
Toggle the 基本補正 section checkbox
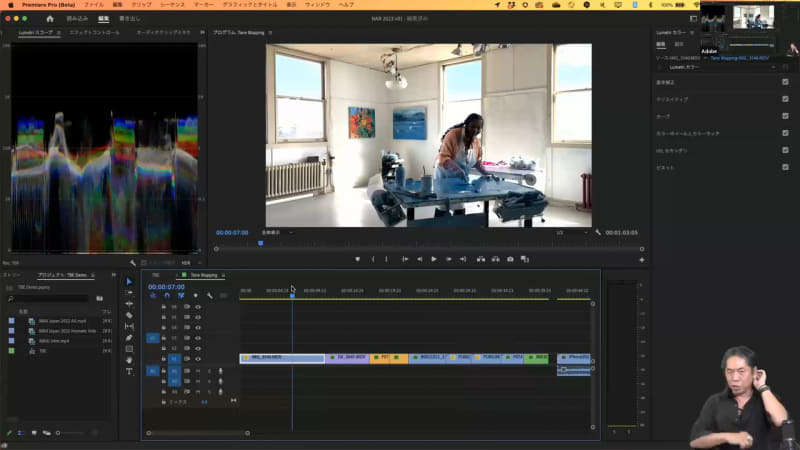click(x=785, y=82)
